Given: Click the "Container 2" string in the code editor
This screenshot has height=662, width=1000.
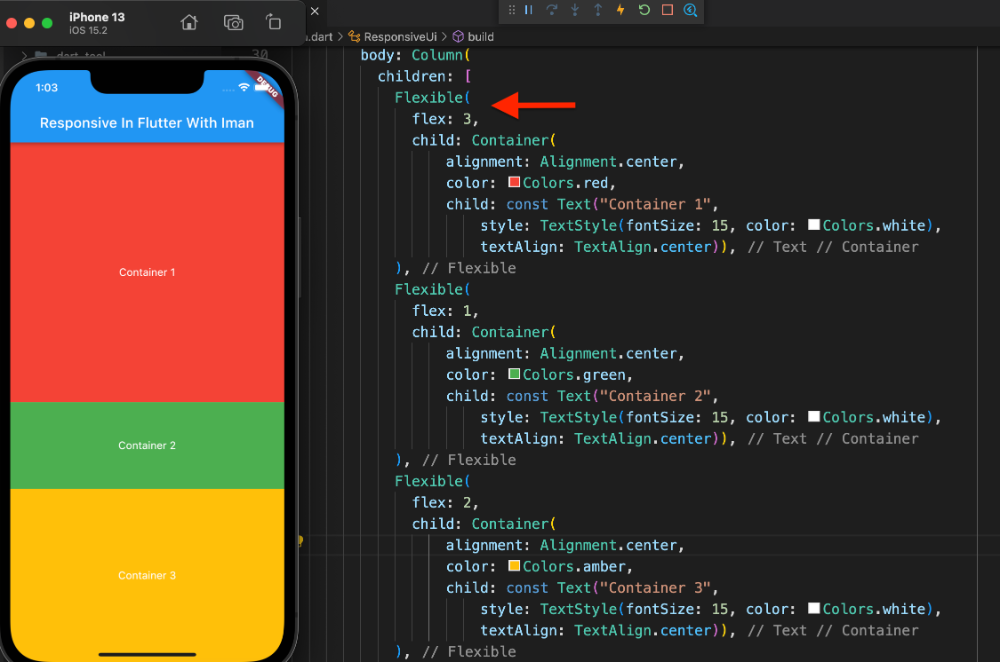Looking at the screenshot, I should (x=655, y=396).
